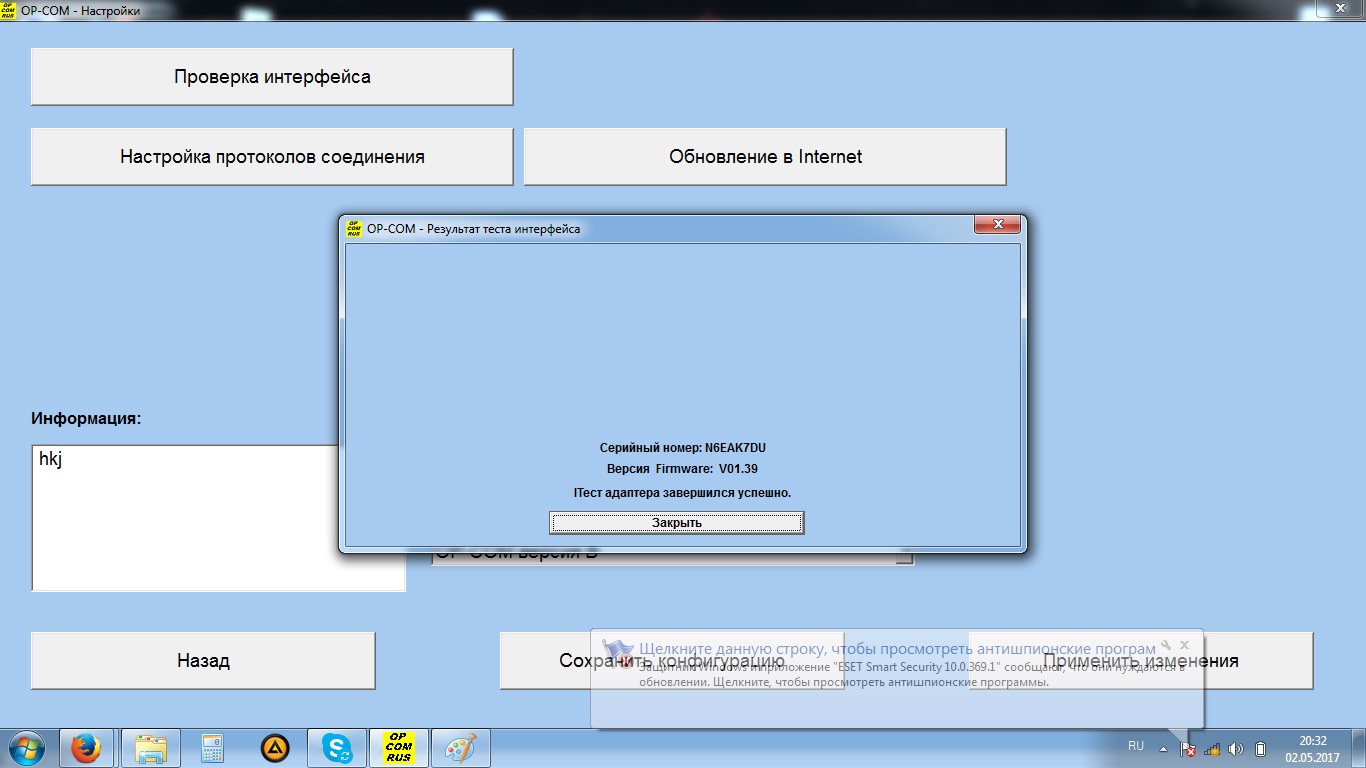
Task: Open the AIMP player taskbar icon
Action: click(275, 748)
